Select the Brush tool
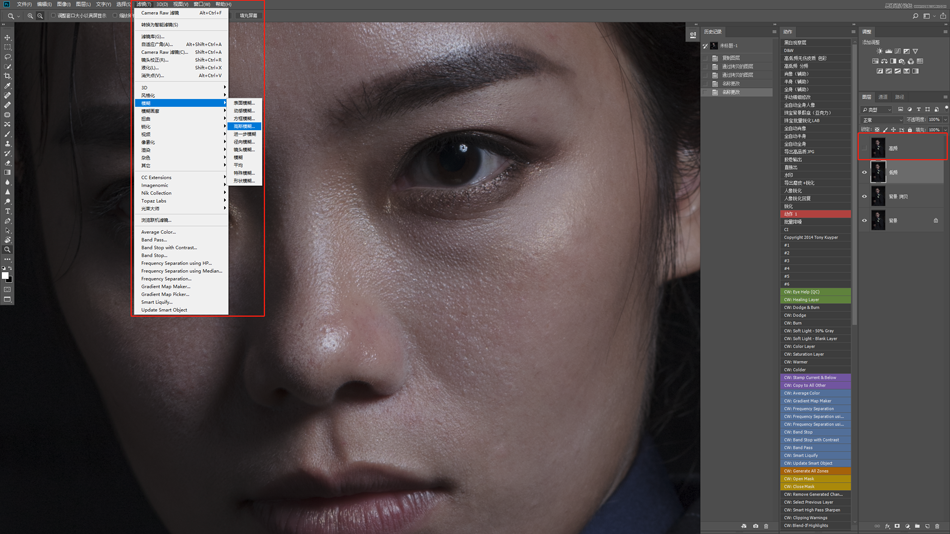This screenshot has height=534, width=950. (7, 134)
